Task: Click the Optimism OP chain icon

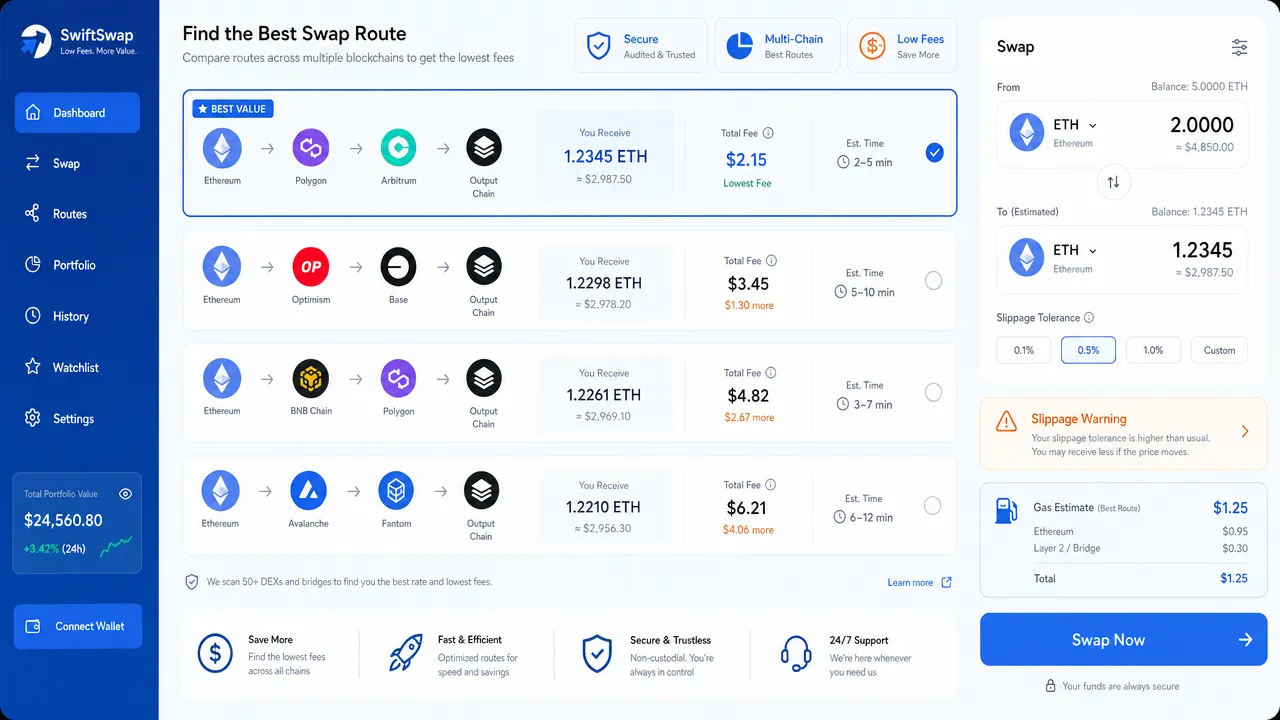Action: coord(310,267)
